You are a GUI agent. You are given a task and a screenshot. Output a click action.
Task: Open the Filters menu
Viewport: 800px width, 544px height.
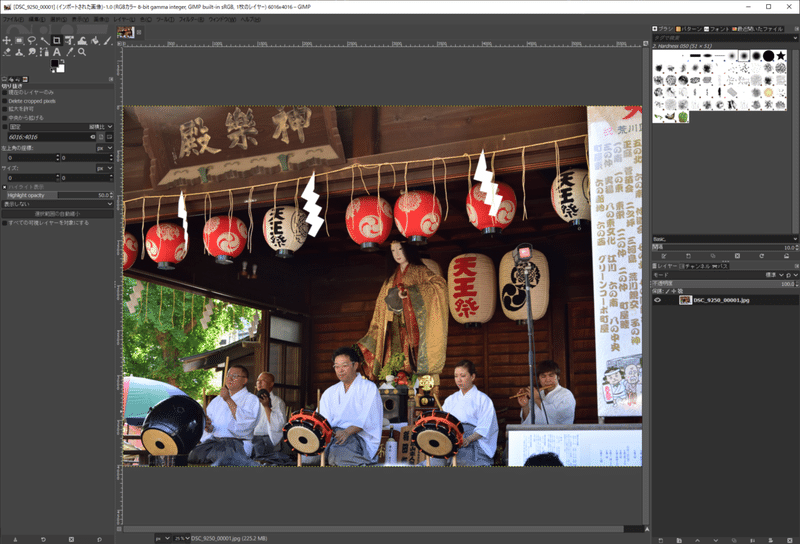tap(191, 19)
